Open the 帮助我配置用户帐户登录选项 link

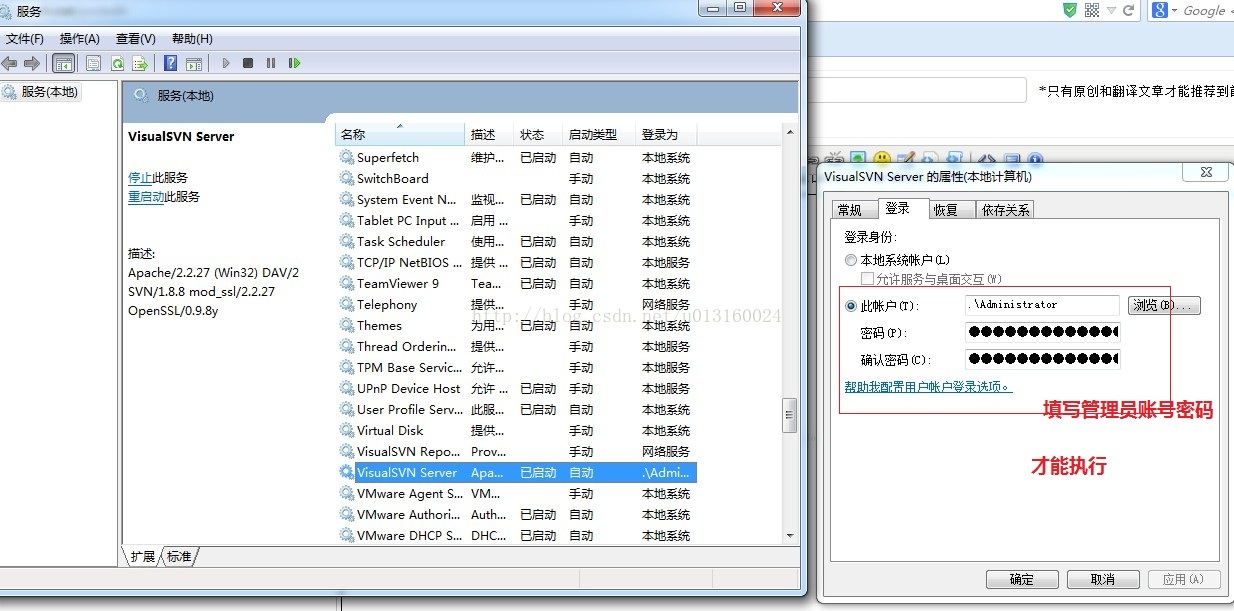[928, 387]
